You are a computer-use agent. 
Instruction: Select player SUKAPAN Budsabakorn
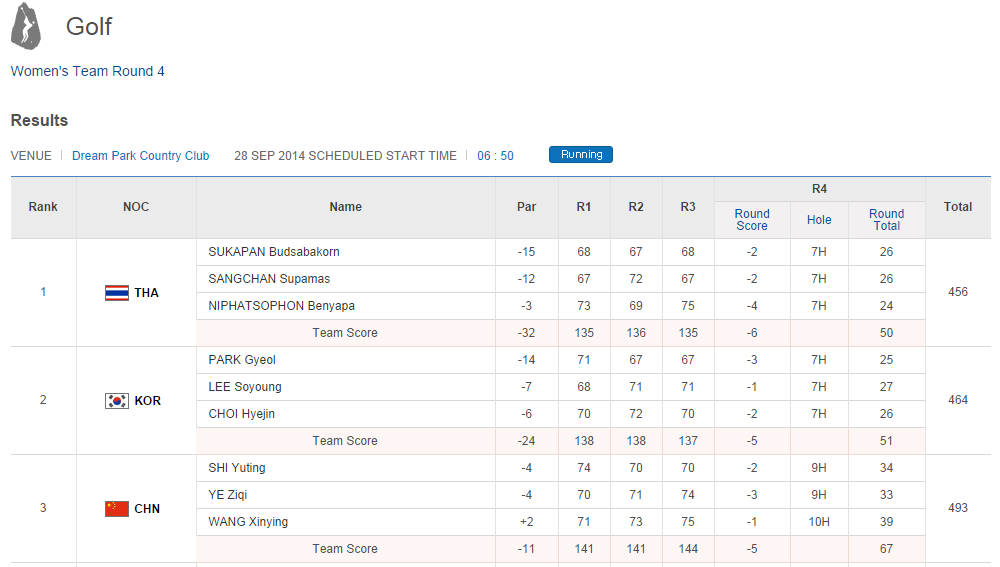pos(274,252)
